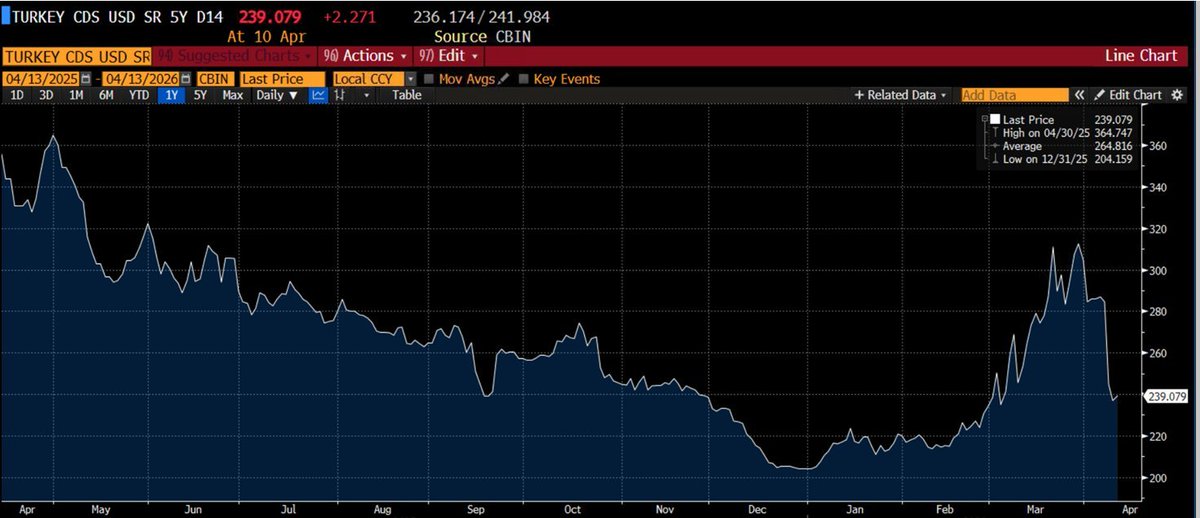Click the start date field 04/13/2025

(41, 79)
